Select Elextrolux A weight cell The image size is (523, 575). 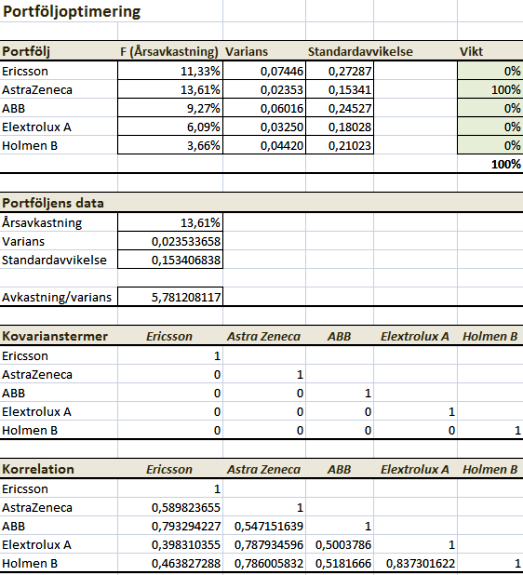[490, 127]
